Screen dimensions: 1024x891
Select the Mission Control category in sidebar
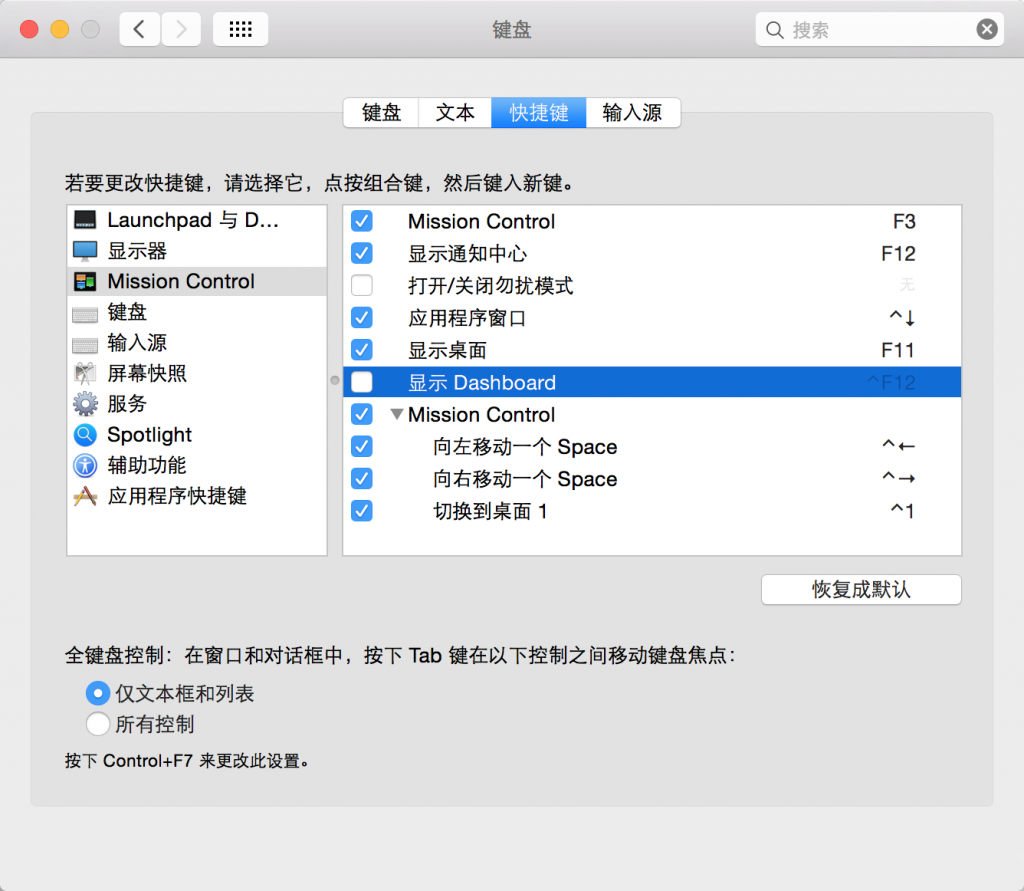point(180,281)
